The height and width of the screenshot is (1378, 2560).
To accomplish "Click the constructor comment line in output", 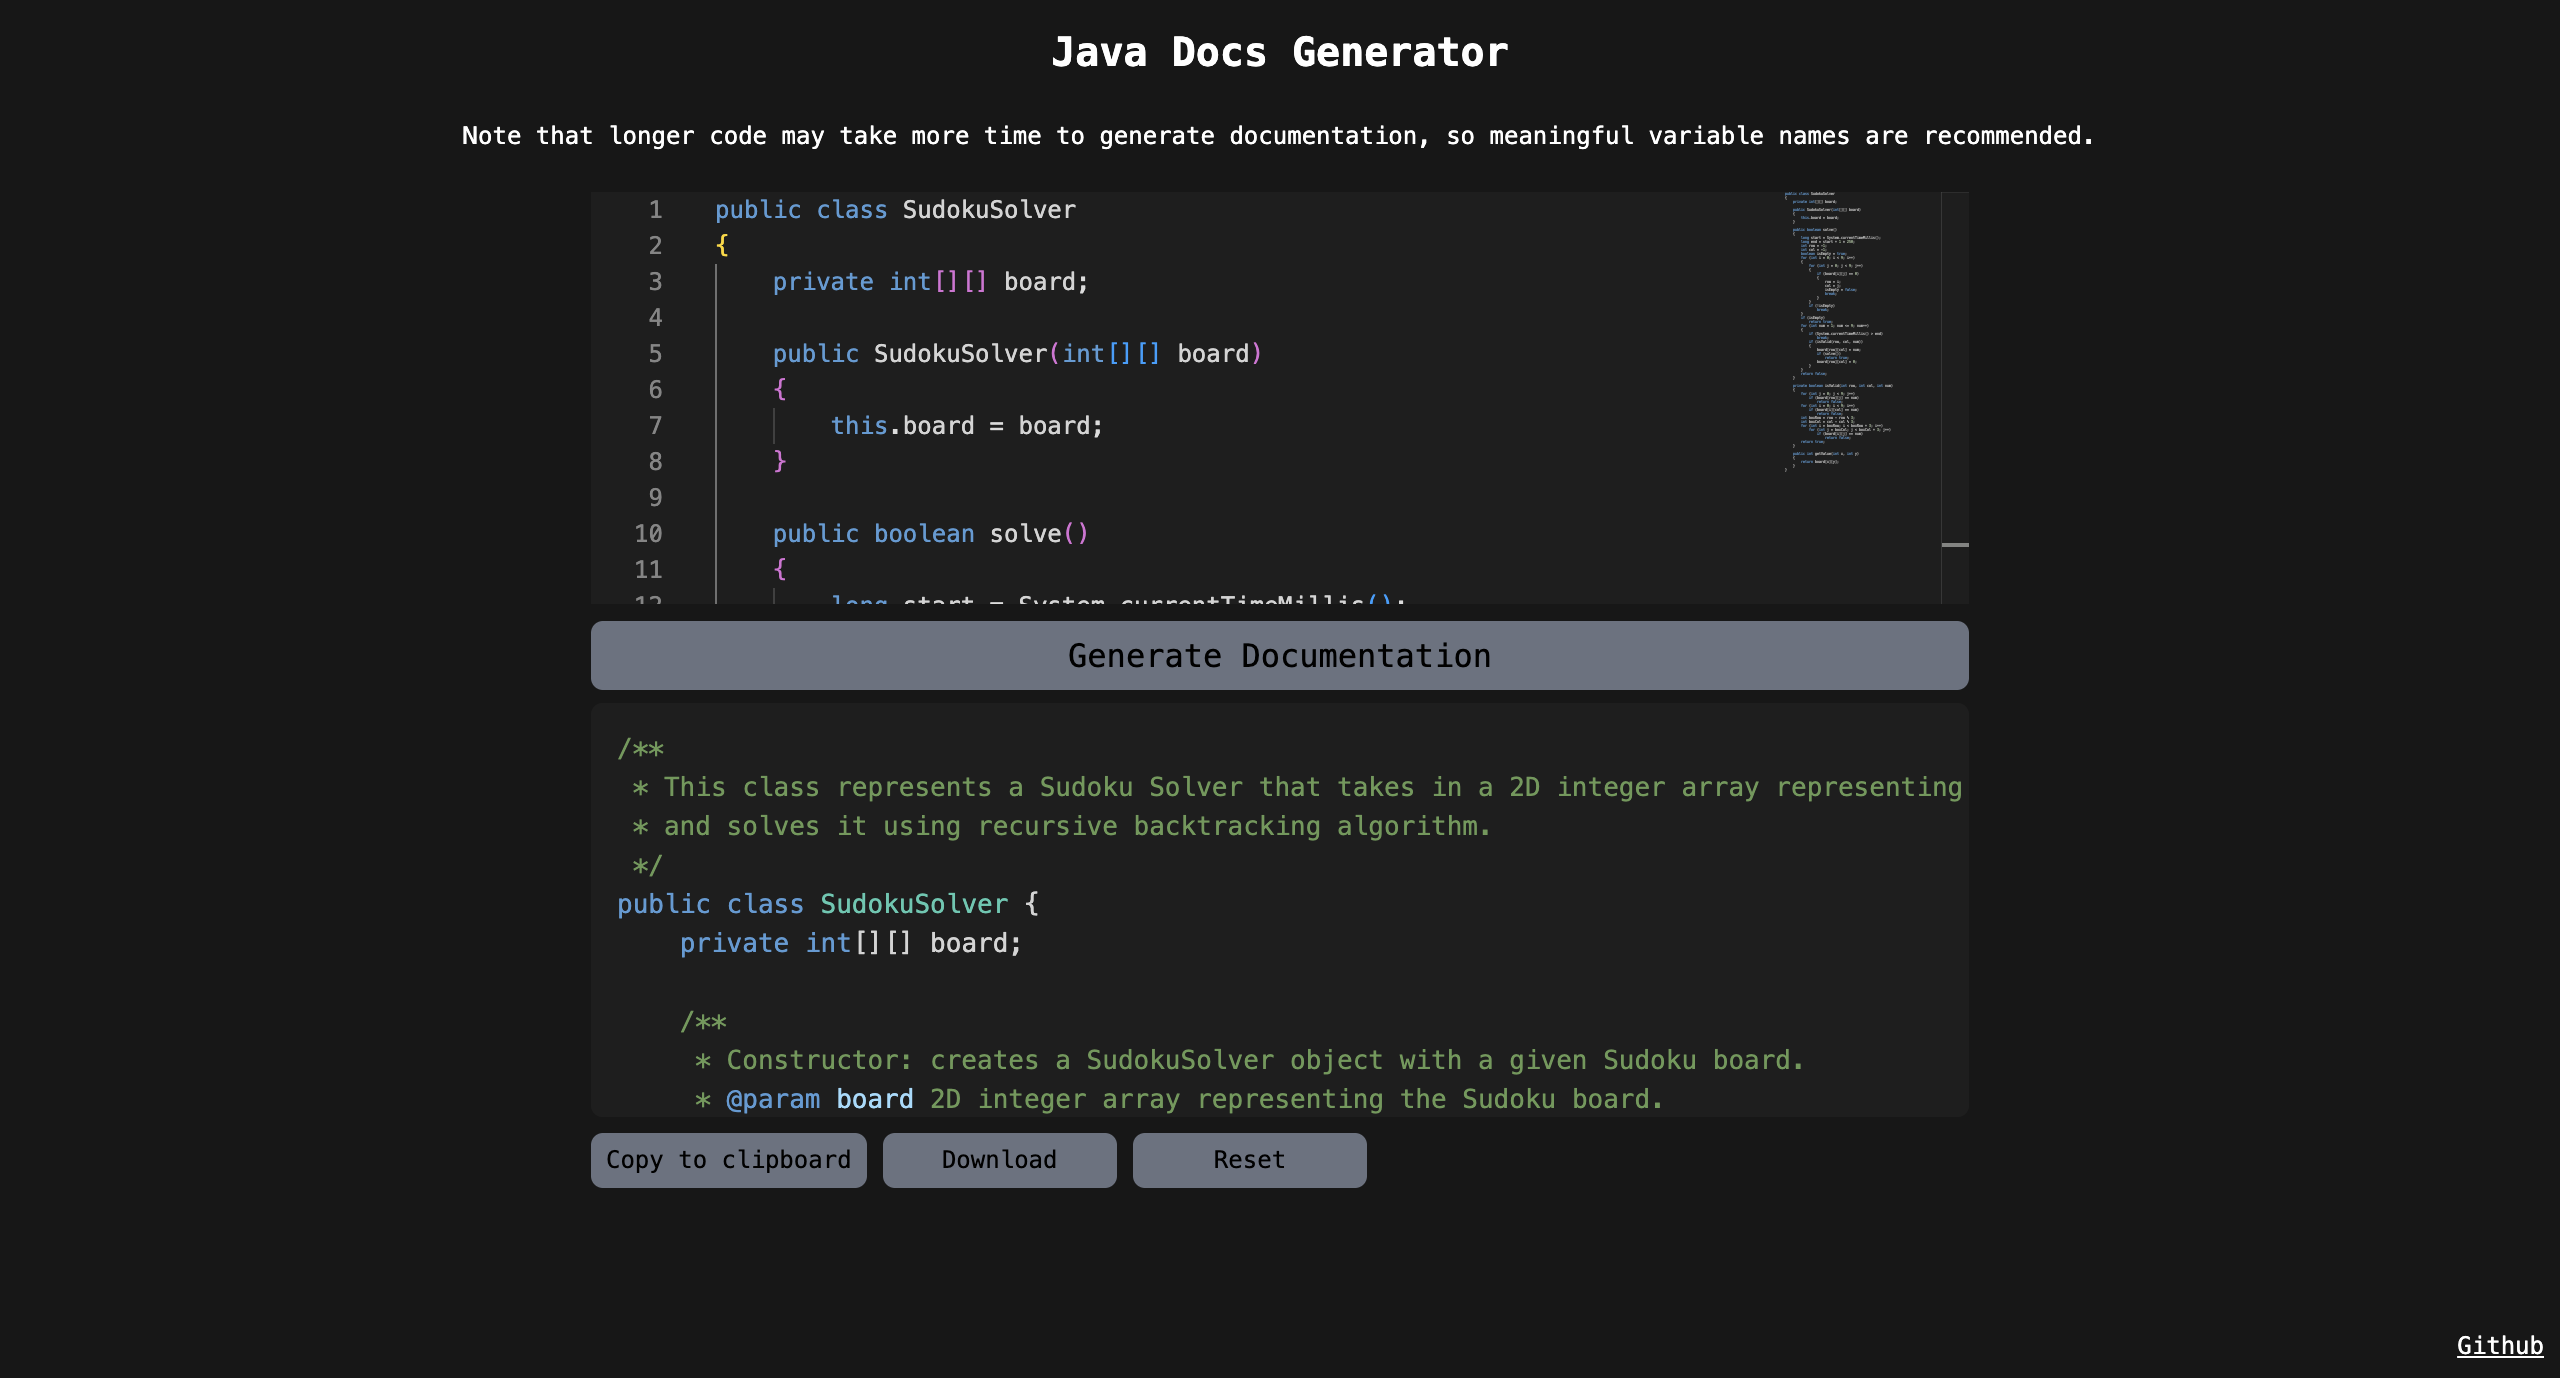I will pyautogui.click(x=1250, y=1060).
